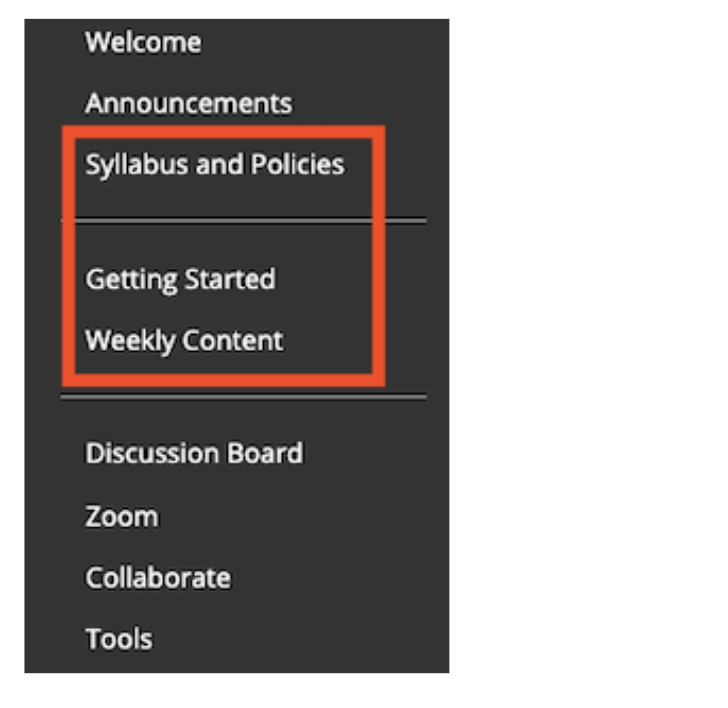This screenshot has width=728, height=708.
Task: Click the word Content in Weekly Content
Action: tap(232, 341)
